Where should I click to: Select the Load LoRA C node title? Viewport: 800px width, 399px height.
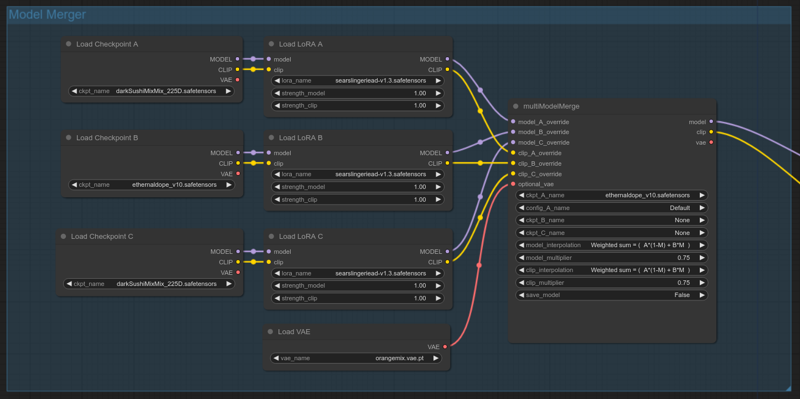click(301, 237)
